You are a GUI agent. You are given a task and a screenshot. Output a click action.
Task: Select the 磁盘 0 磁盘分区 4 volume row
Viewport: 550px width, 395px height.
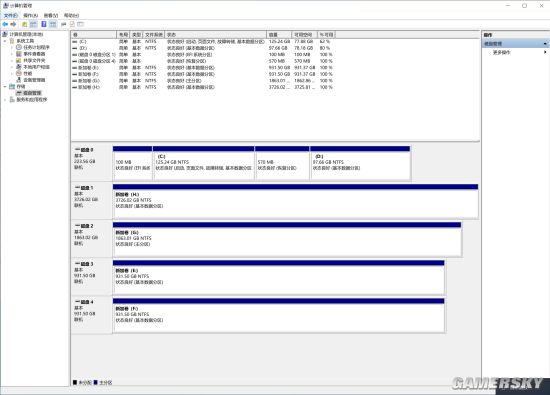(x=203, y=61)
